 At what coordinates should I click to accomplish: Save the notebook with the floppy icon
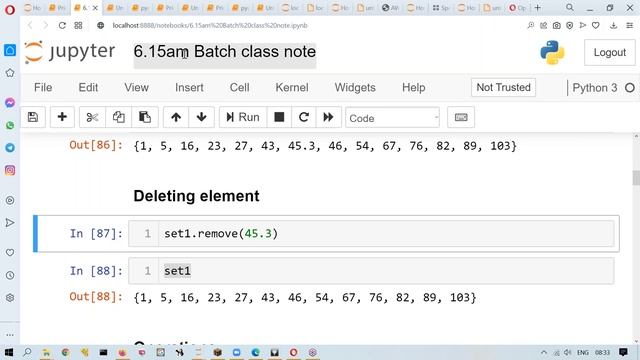coord(33,117)
